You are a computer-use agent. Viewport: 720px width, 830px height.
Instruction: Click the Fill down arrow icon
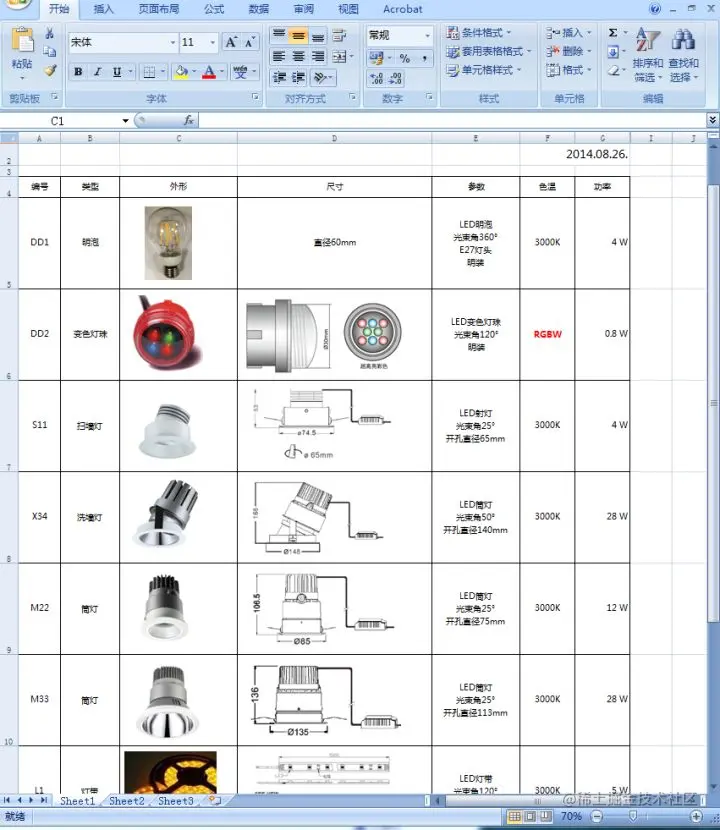click(613, 51)
